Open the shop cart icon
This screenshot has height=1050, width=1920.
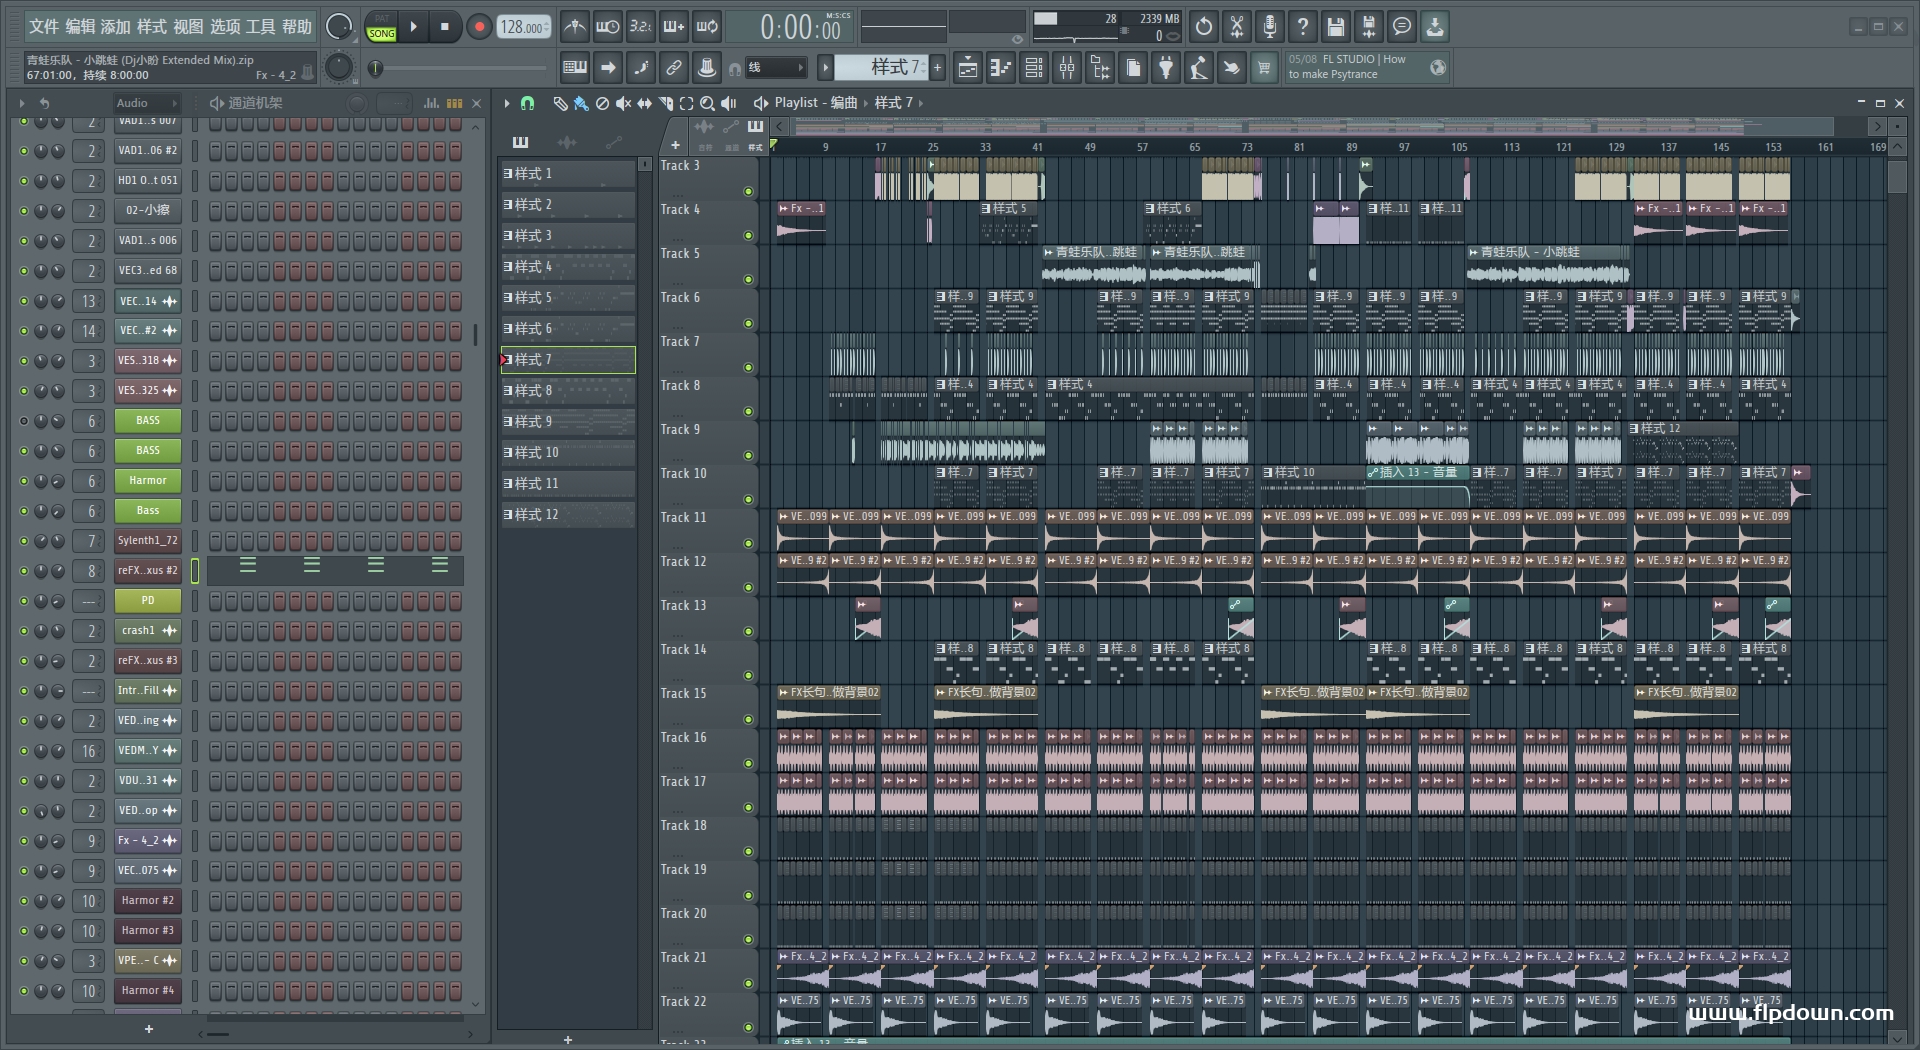(1265, 68)
